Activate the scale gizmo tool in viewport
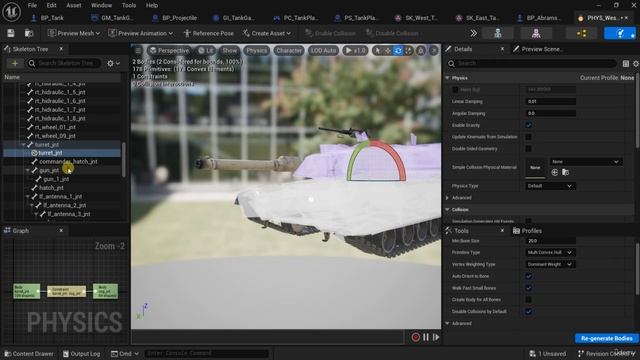This screenshot has width=640, height=360. coord(409,50)
